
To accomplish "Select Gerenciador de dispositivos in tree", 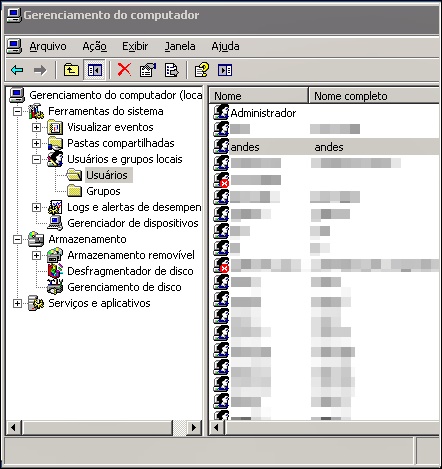I will tap(133, 223).
